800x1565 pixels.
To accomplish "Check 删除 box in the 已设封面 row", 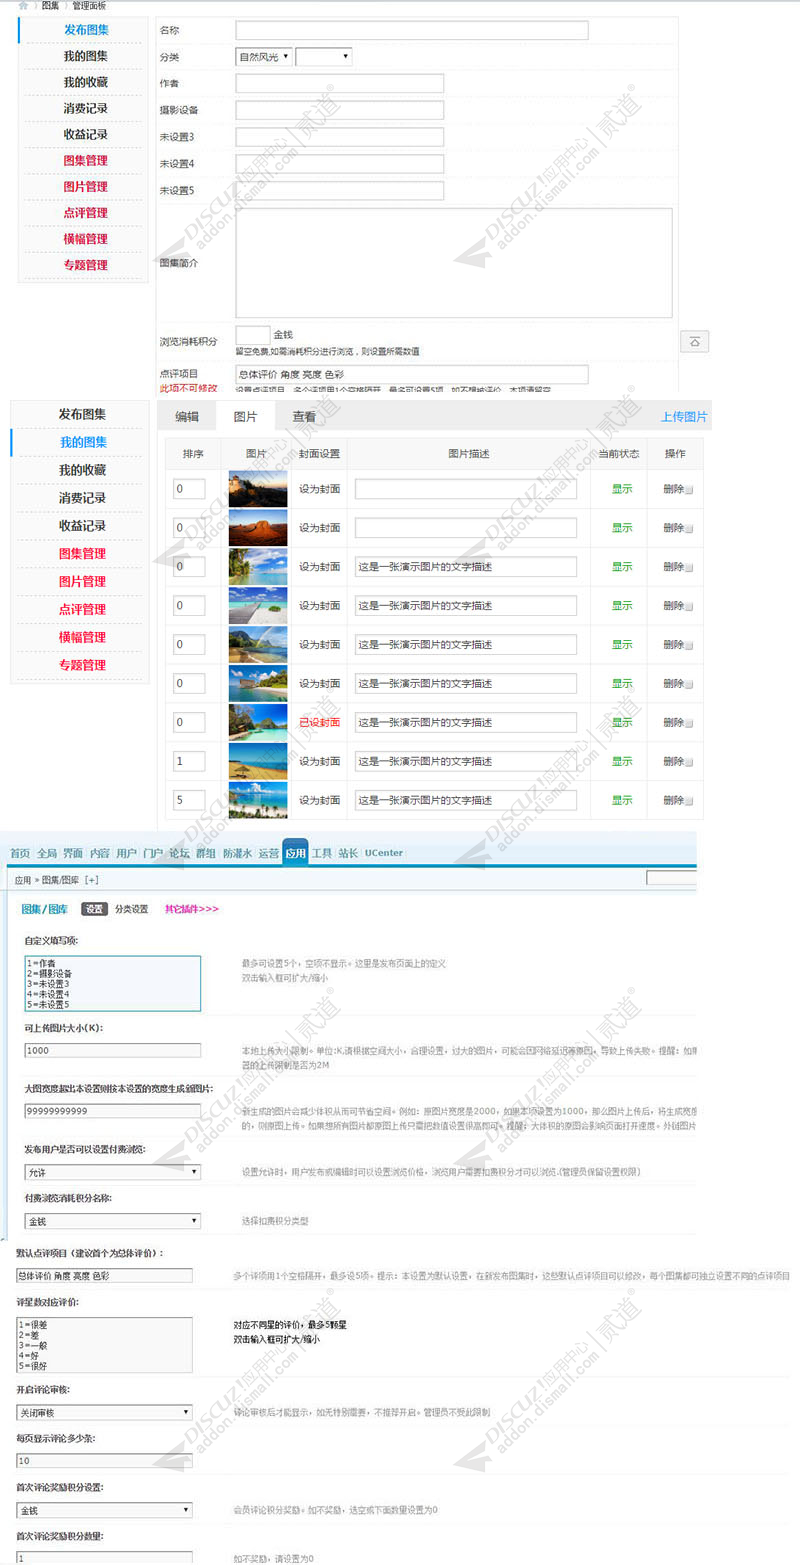I will 688,723.
